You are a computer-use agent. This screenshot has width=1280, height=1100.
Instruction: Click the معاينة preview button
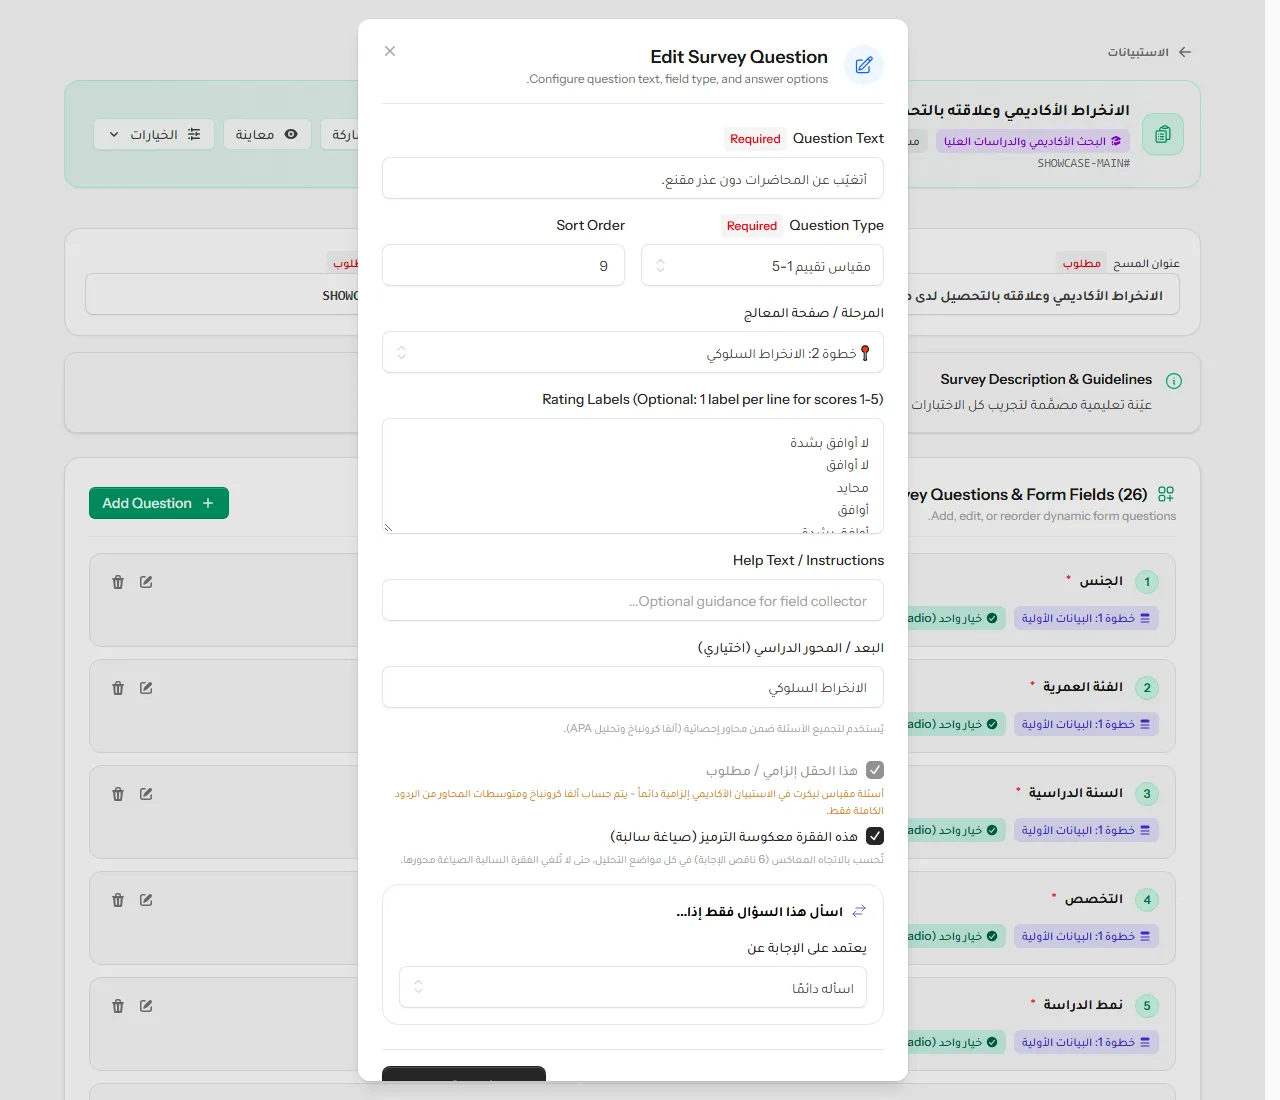(x=266, y=134)
